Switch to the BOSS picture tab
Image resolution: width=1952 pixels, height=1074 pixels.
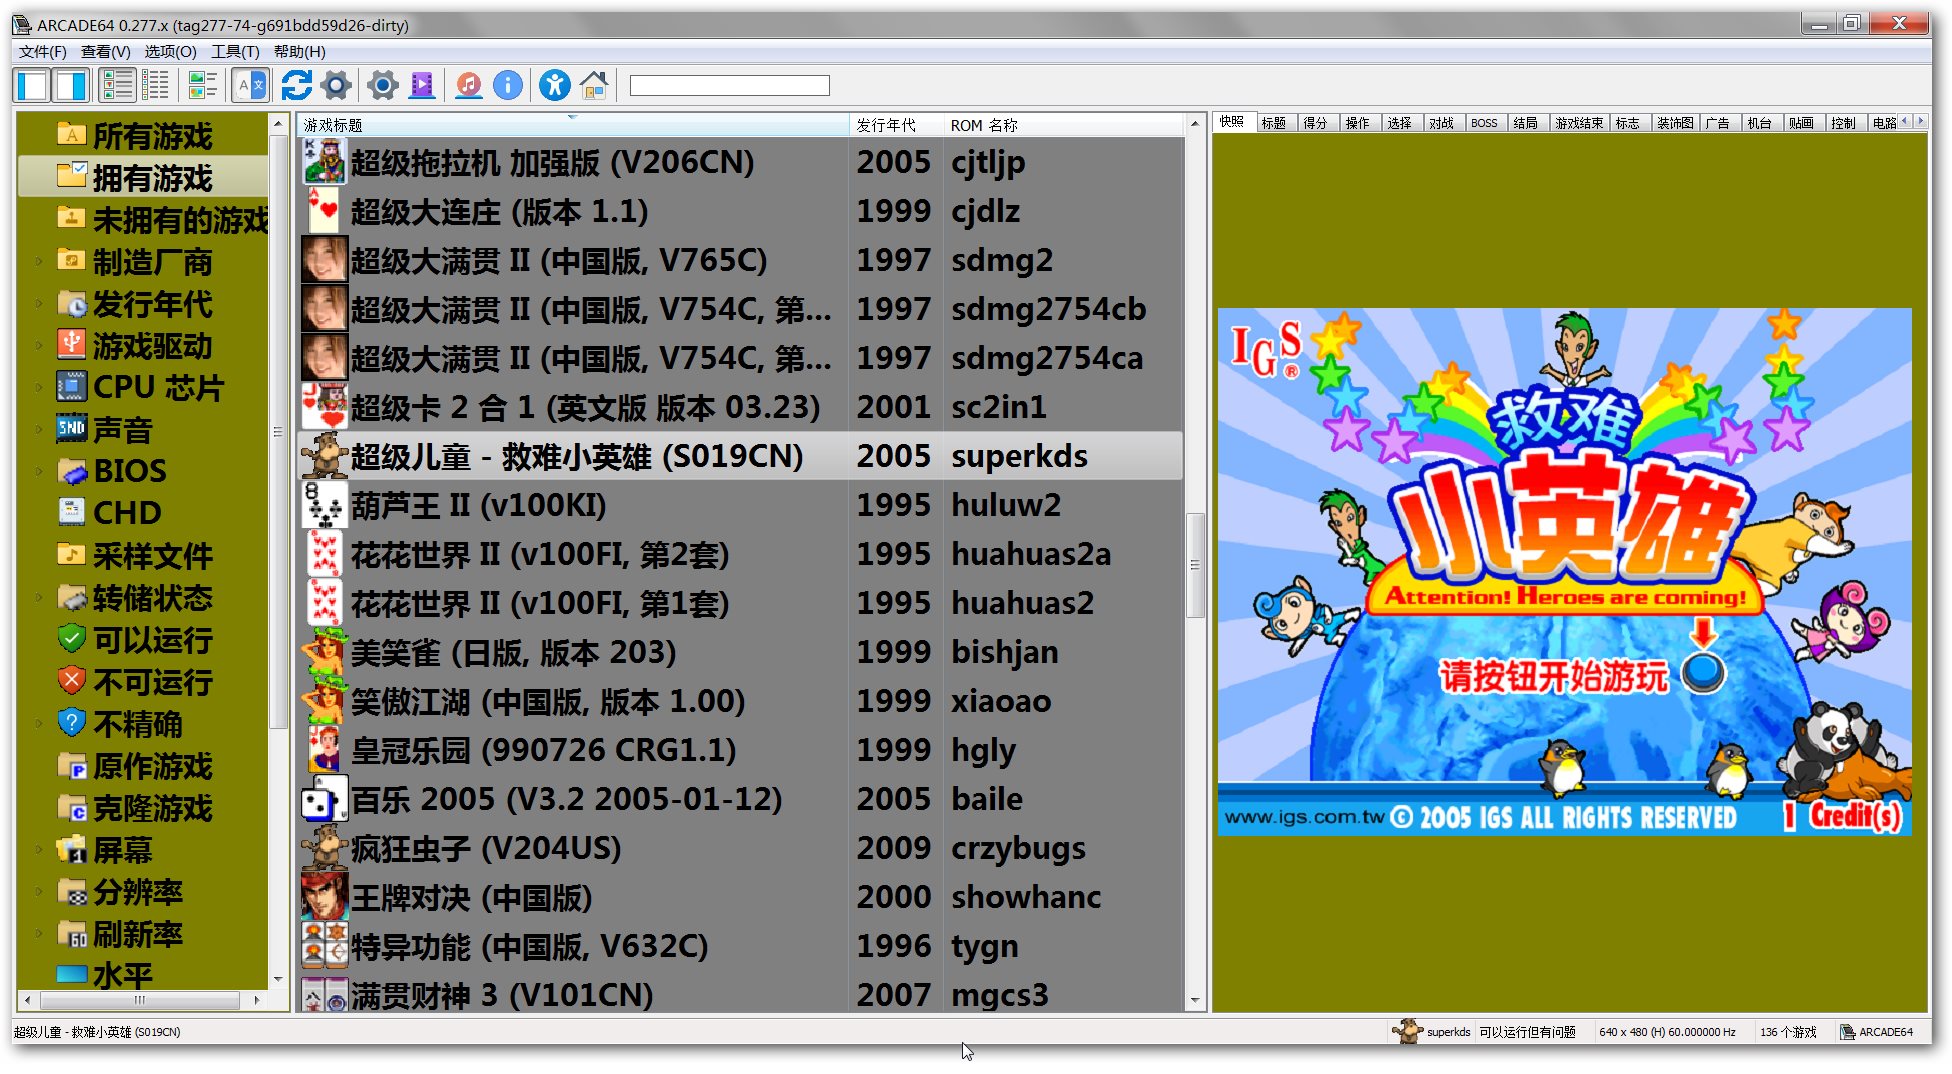(1484, 123)
